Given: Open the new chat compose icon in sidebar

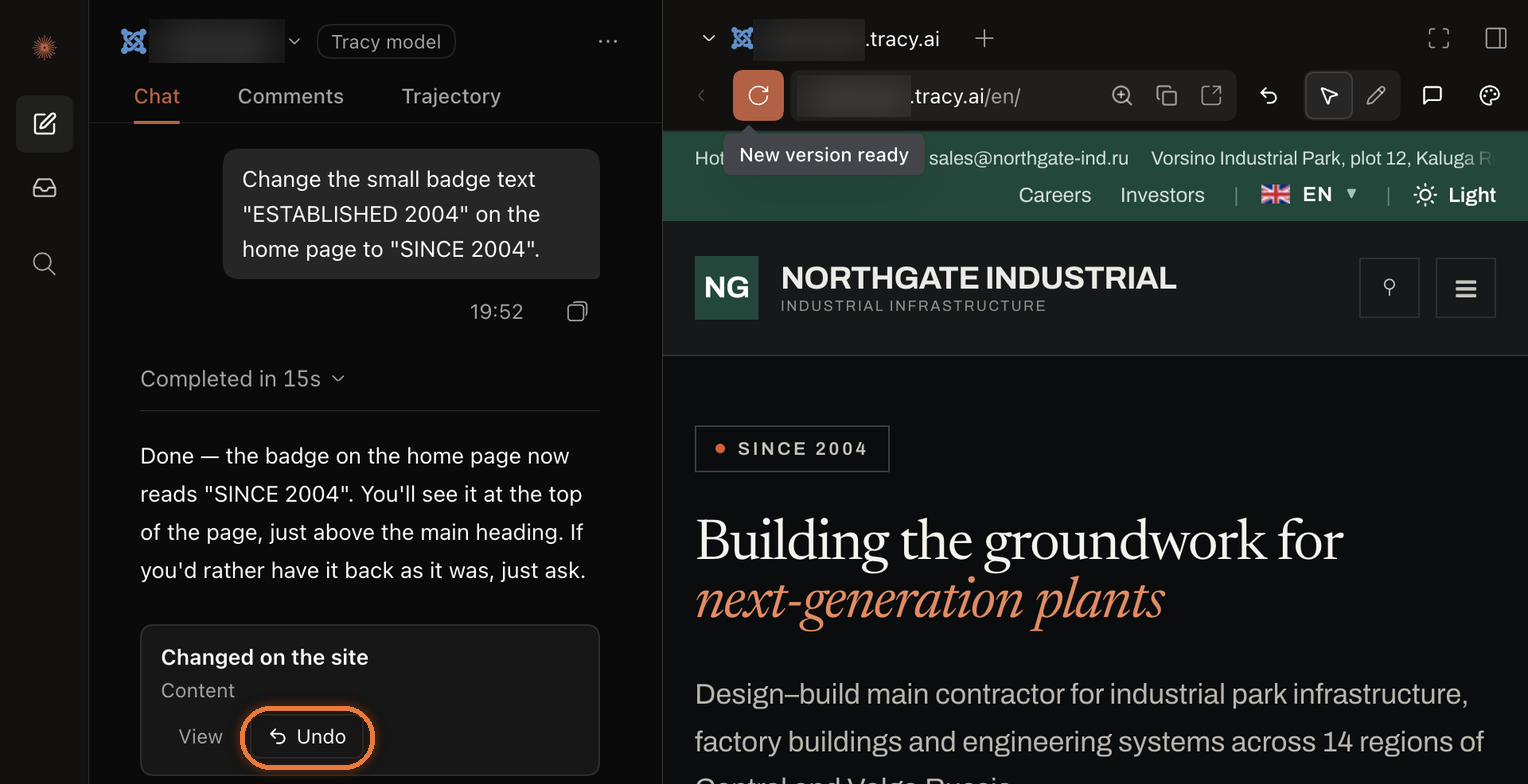Looking at the screenshot, I should point(44,124).
